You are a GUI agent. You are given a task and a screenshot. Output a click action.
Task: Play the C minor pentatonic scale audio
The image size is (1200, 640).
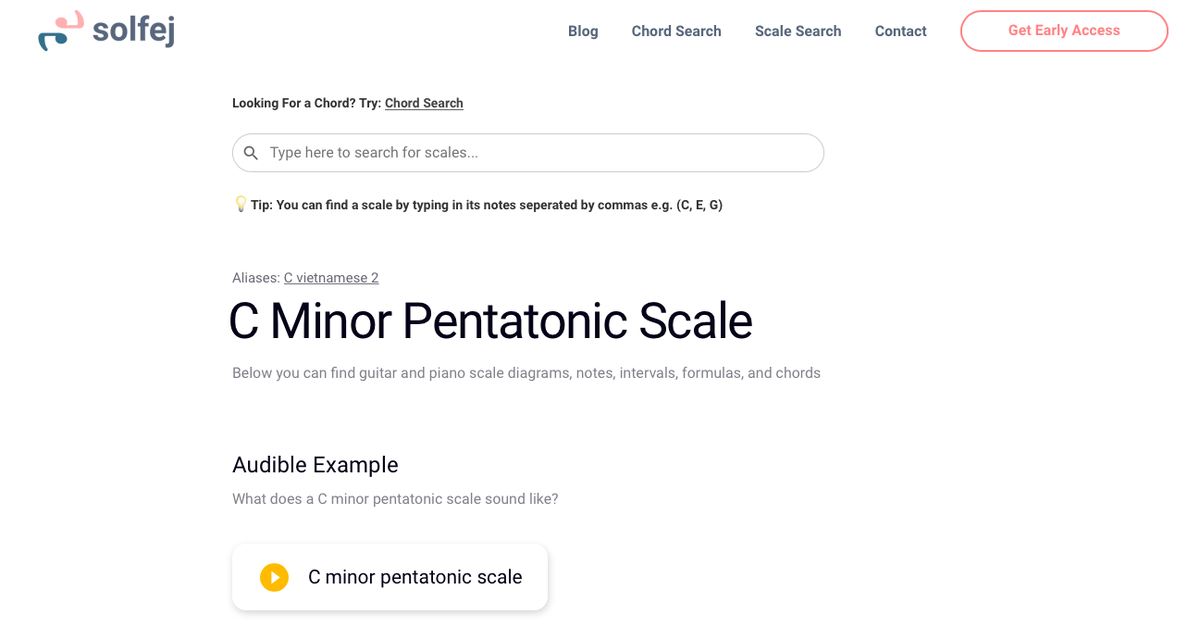274,577
